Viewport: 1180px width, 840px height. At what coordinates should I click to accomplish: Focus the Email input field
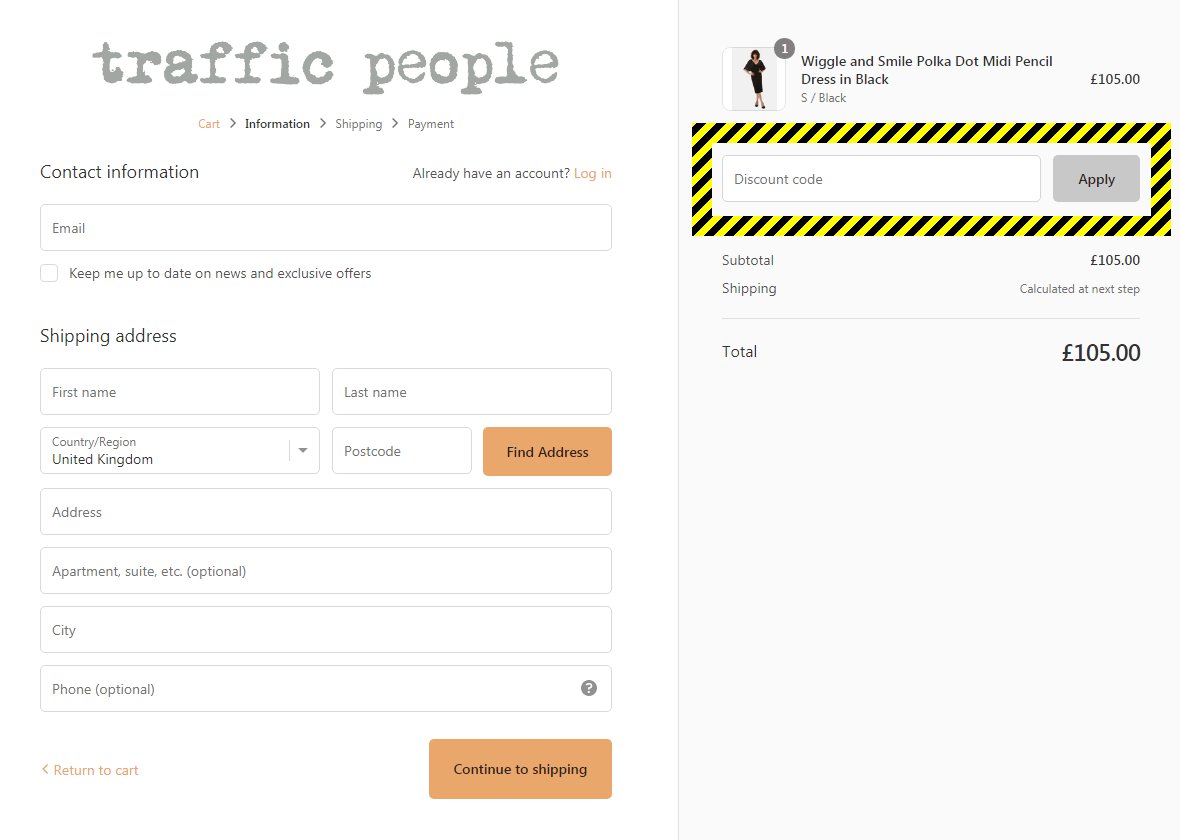point(326,228)
